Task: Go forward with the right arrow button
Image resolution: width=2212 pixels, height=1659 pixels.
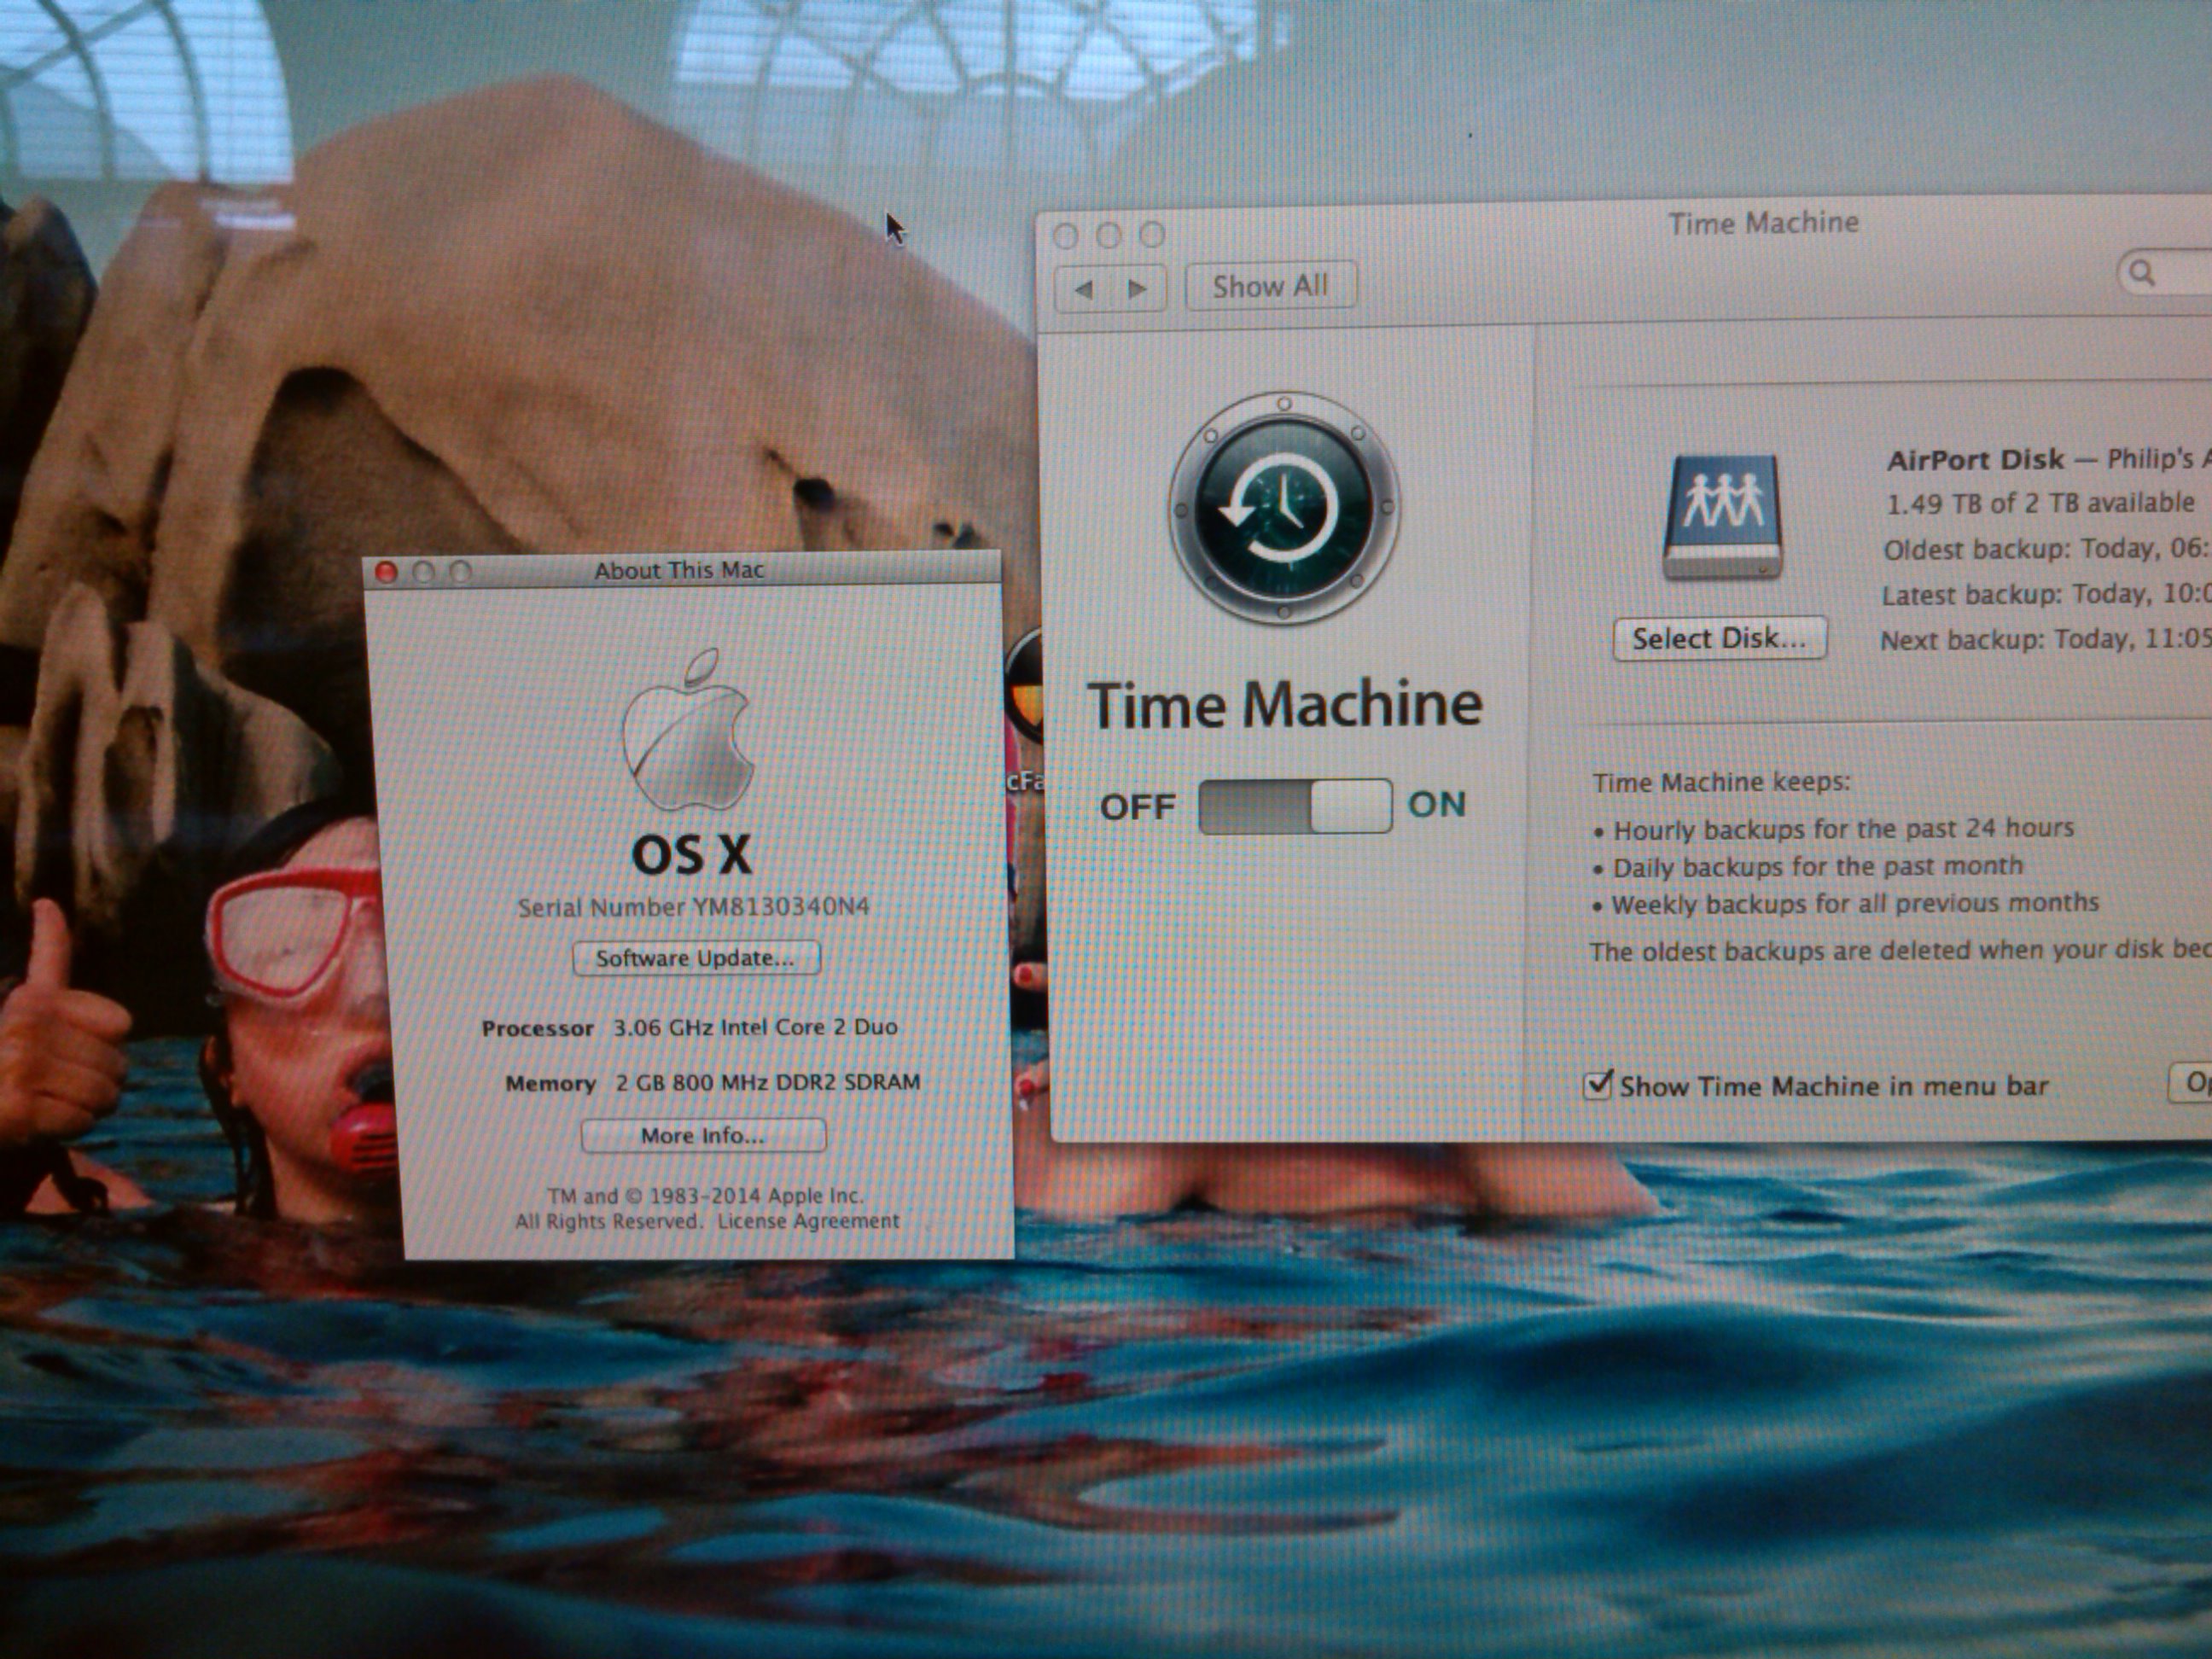Action: pos(1137,289)
